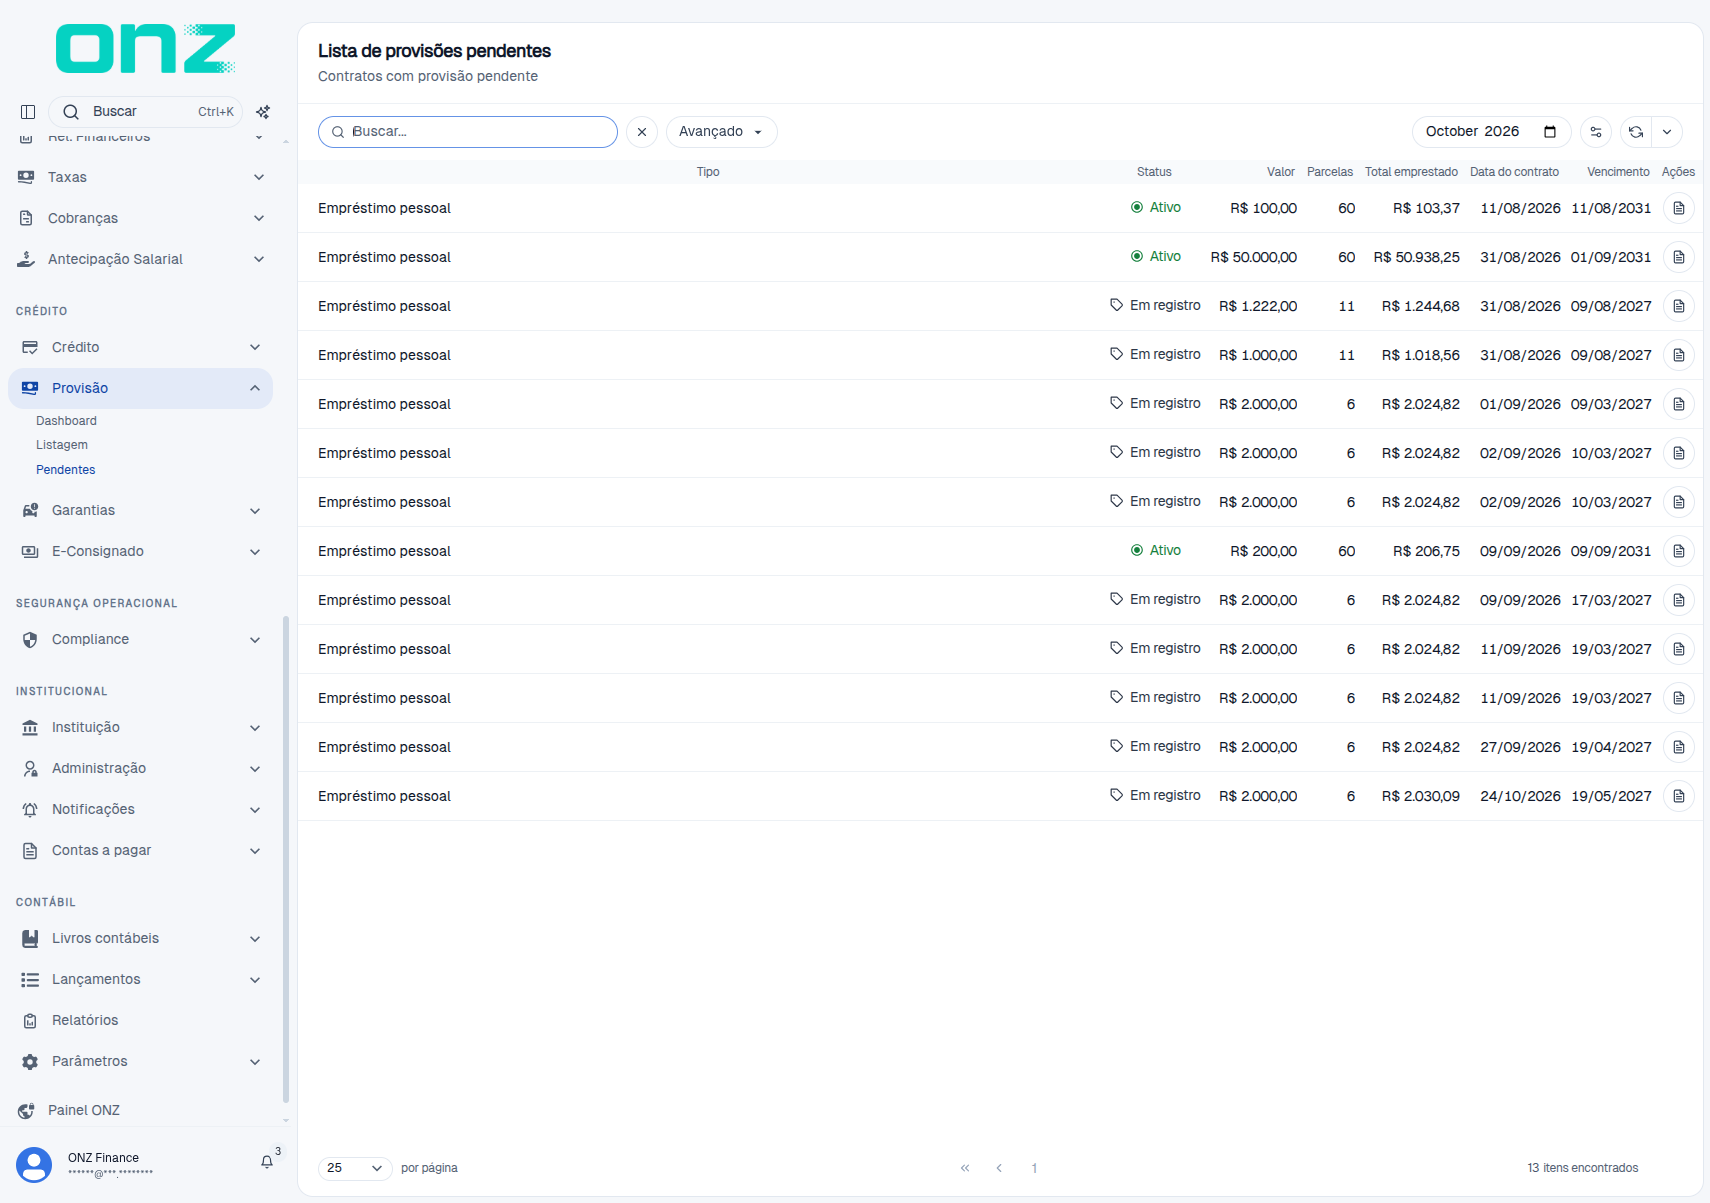Sort by the Valor column header
This screenshot has height=1203, width=1710.
pos(1281,172)
